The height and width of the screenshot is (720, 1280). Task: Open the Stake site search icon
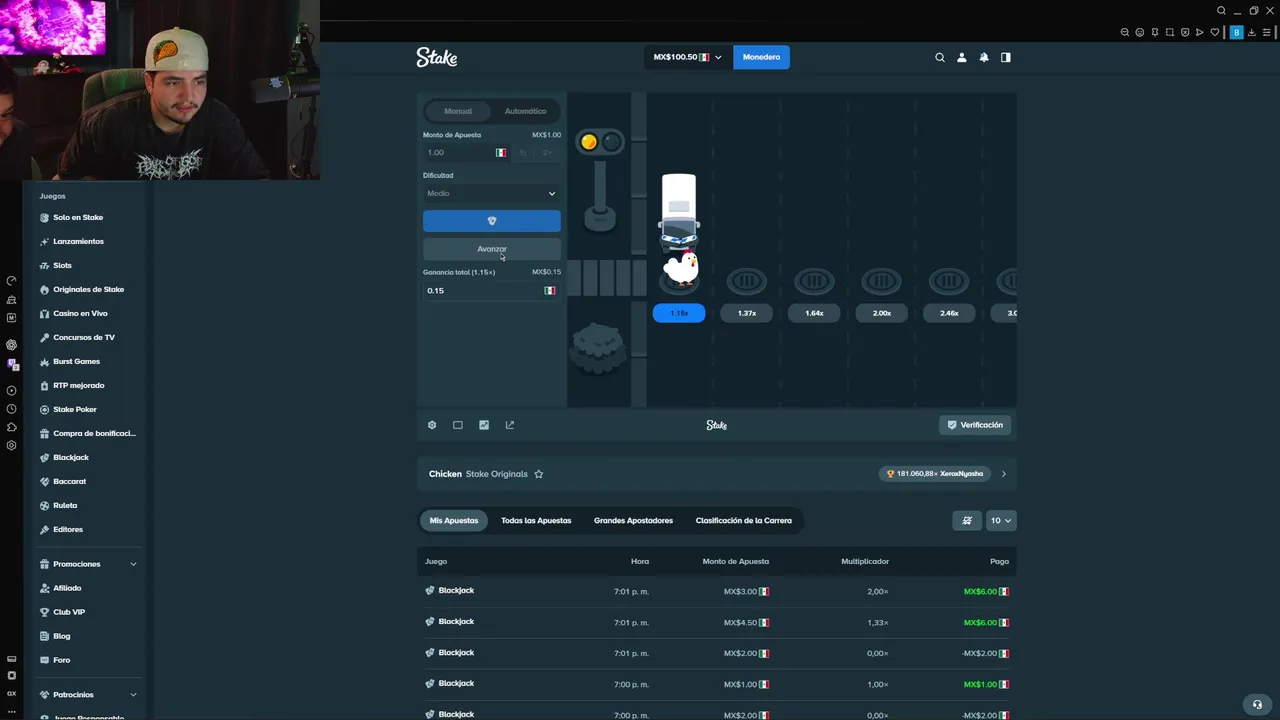tap(939, 57)
